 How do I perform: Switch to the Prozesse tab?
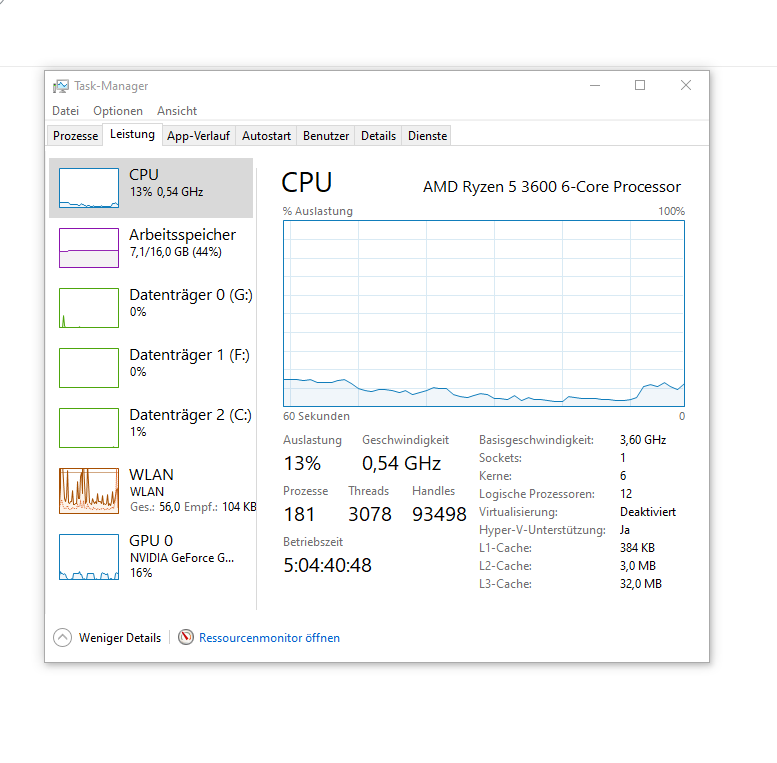point(75,136)
